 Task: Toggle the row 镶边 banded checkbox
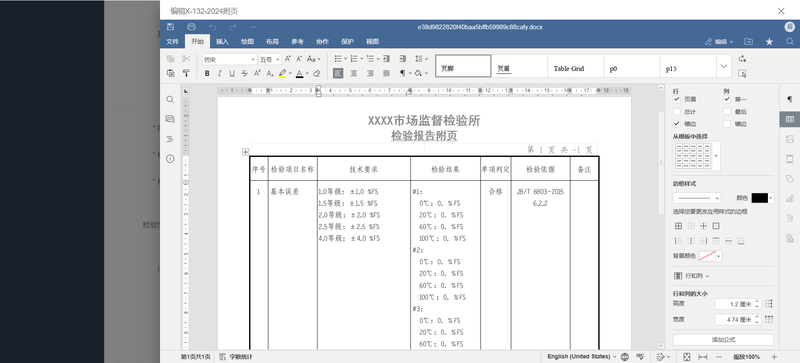tap(677, 124)
